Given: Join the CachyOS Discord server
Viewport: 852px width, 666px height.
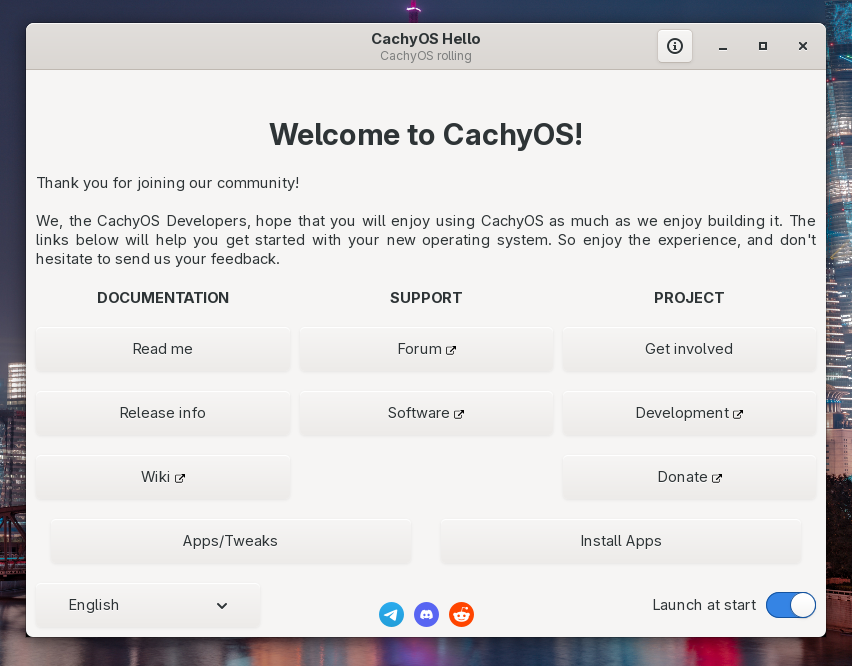Looking at the screenshot, I should [426, 614].
